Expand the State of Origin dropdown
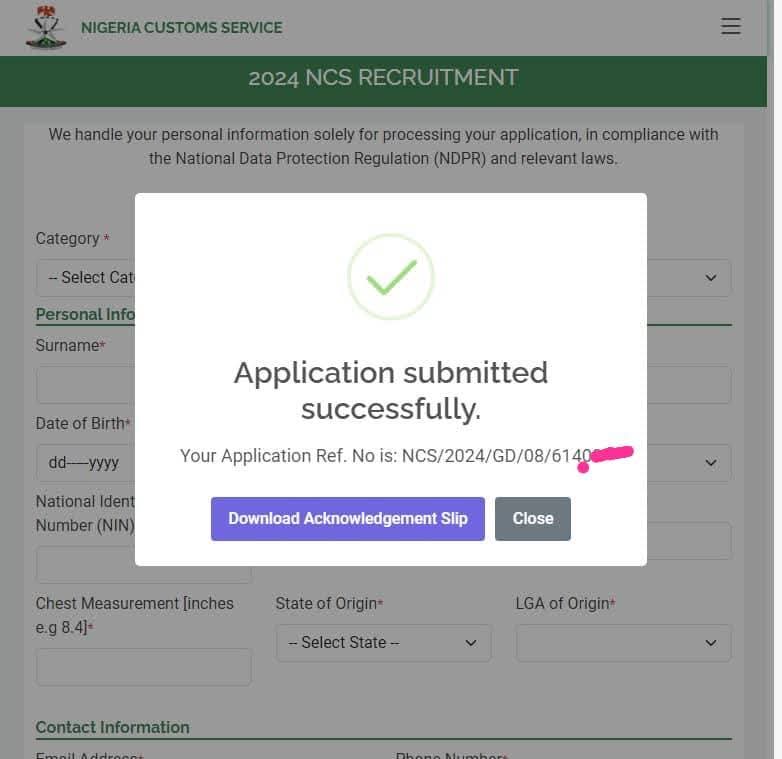782x759 pixels. 383,643
